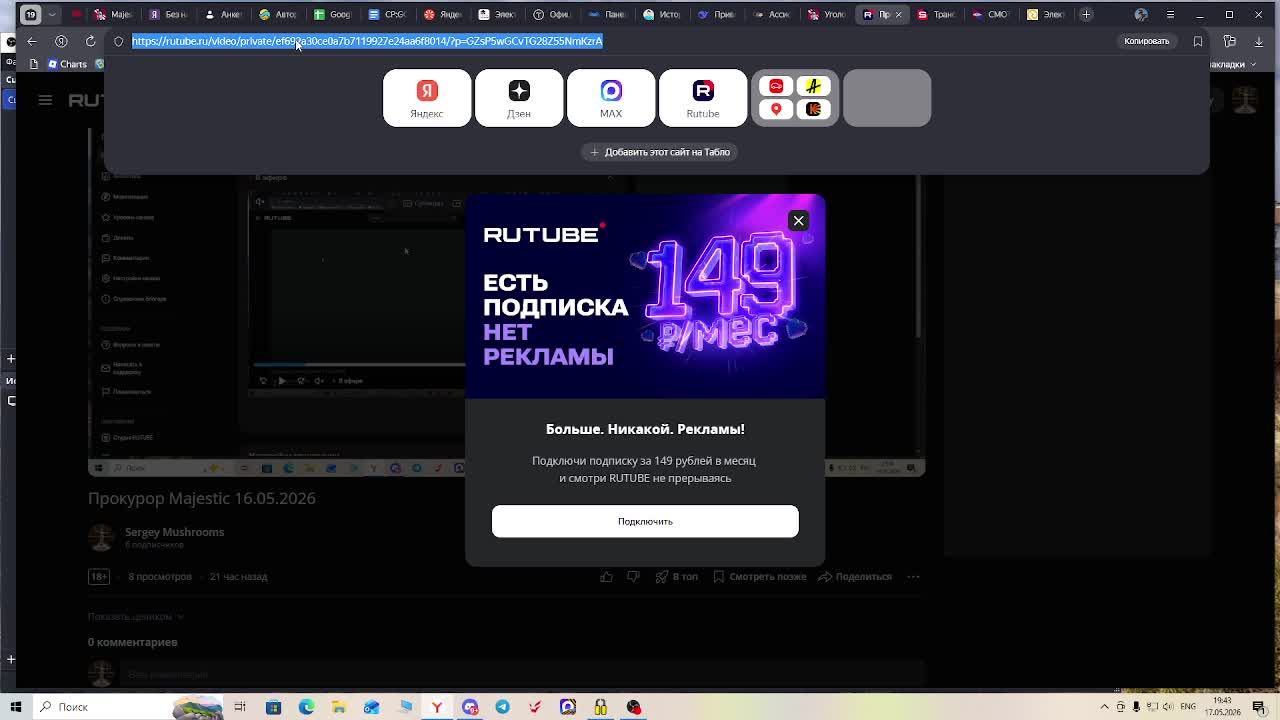Image resolution: width=1280 pixels, height=720 pixels.
Task: Click Поделиться share button
Action: click(x=855, y=576)
